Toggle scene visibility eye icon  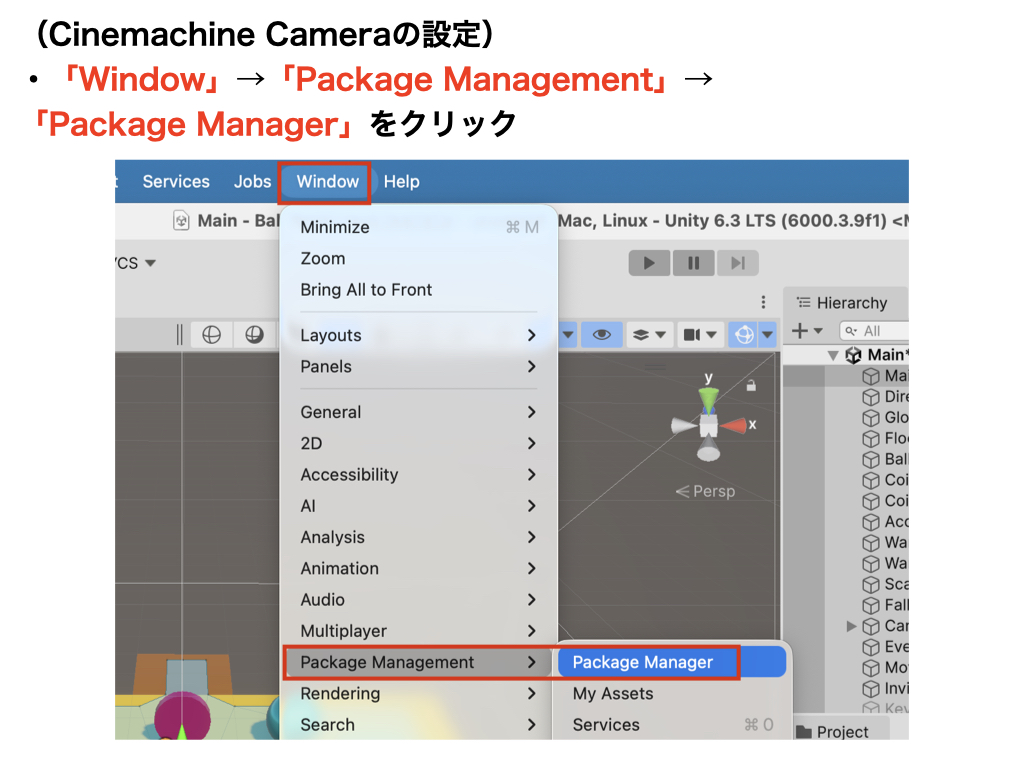click(601, 335)
